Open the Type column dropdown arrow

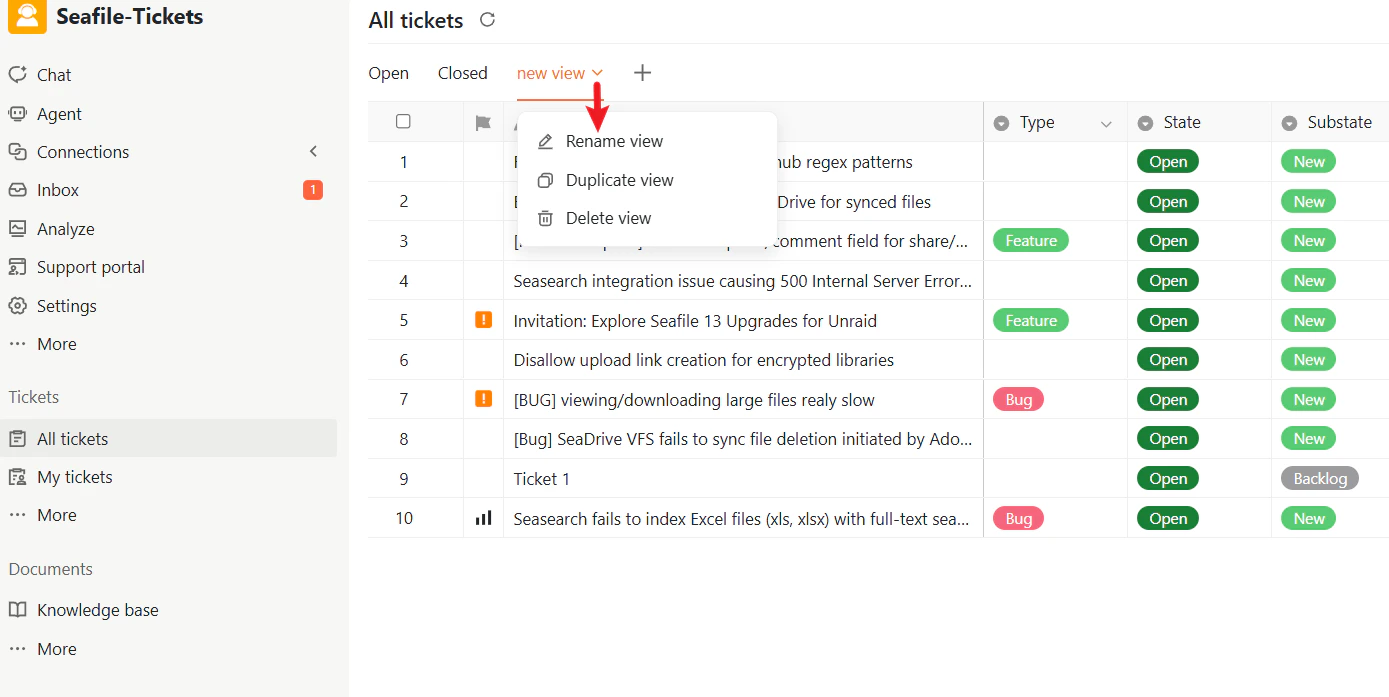(1106, 124)
